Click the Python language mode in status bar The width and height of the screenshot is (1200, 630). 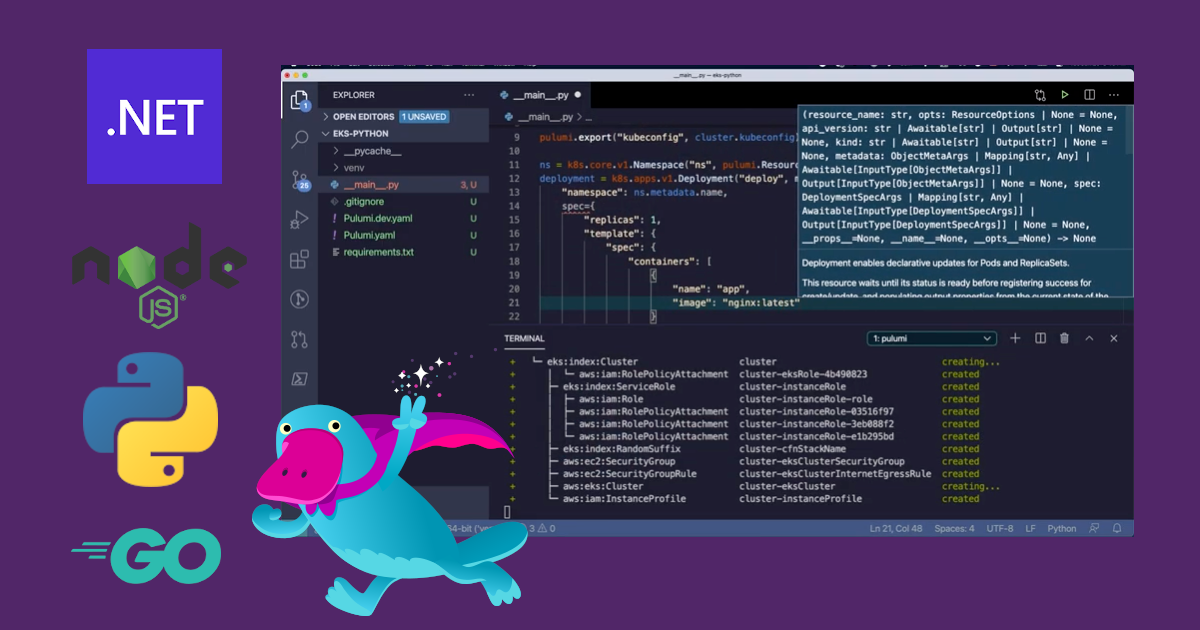(x=1061, y=528)
